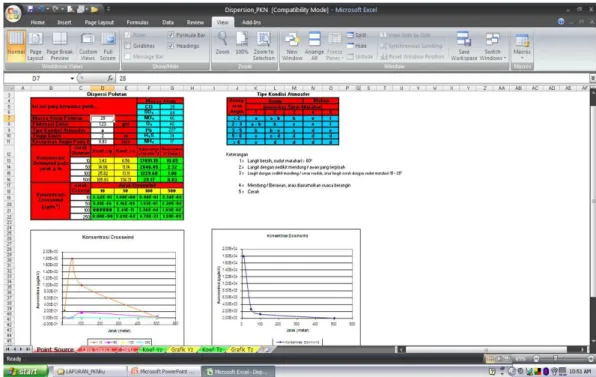Click the formula bar input showing 28
The height and width of the screenshot is (377, 596).
point(353,78)
